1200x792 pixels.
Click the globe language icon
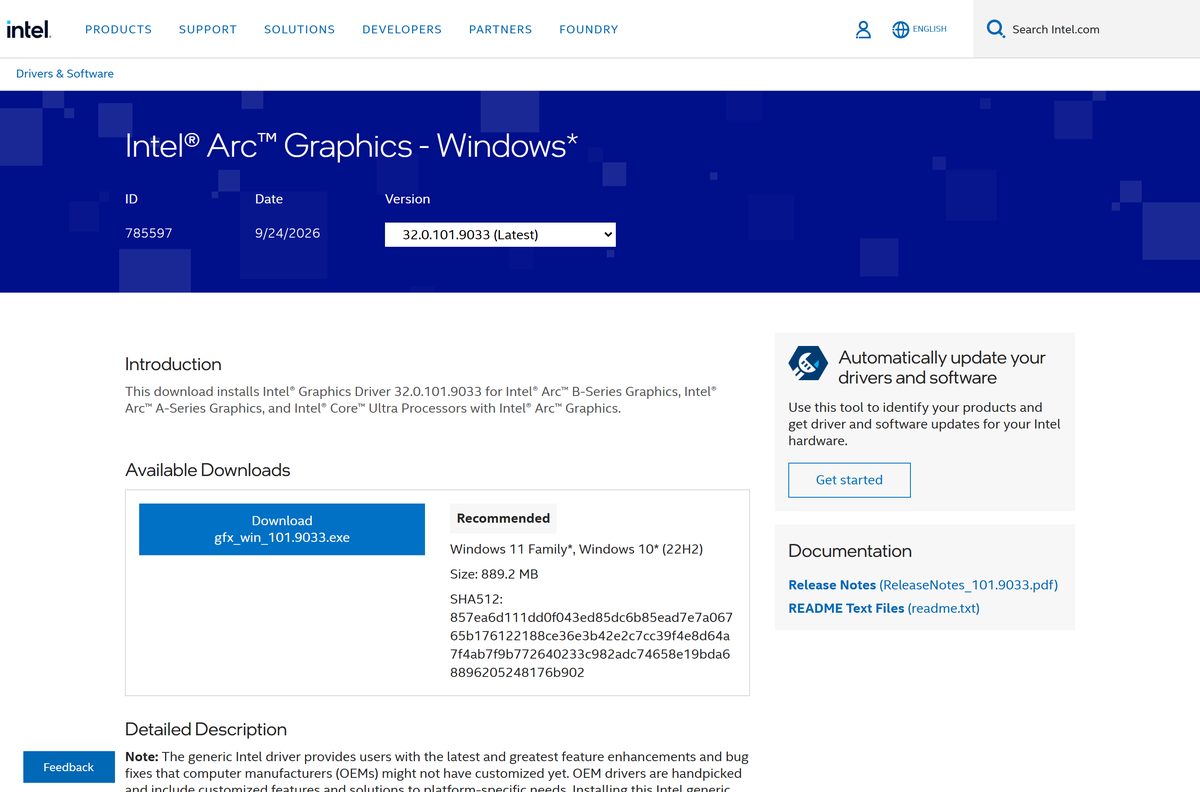point(900,29)
